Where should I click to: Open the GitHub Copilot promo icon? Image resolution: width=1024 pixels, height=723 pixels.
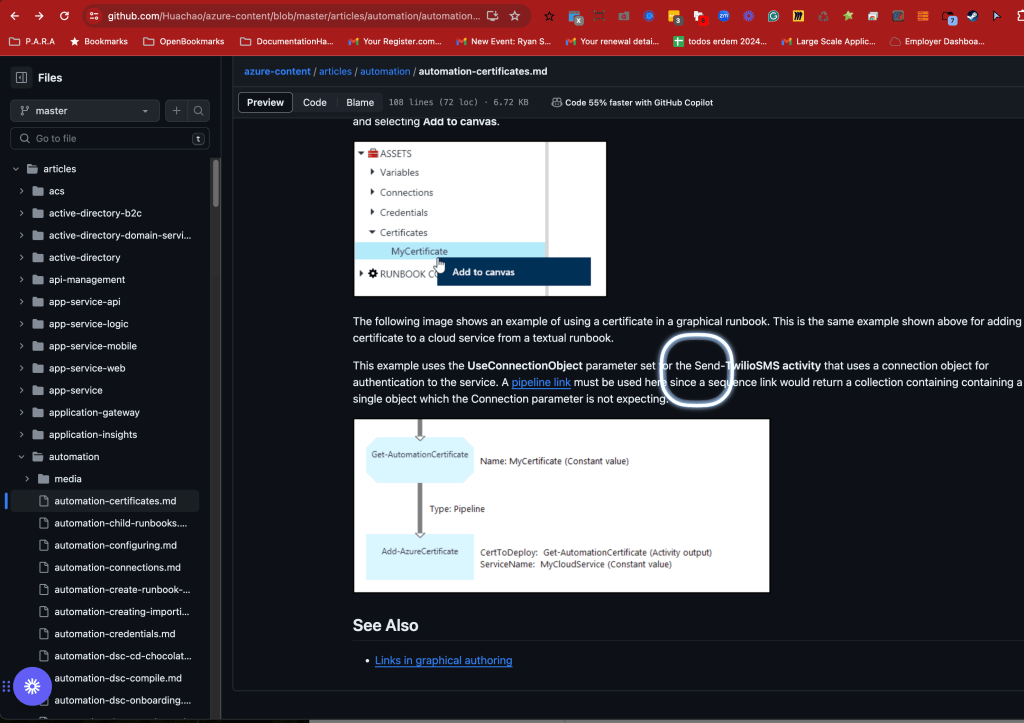556,103
